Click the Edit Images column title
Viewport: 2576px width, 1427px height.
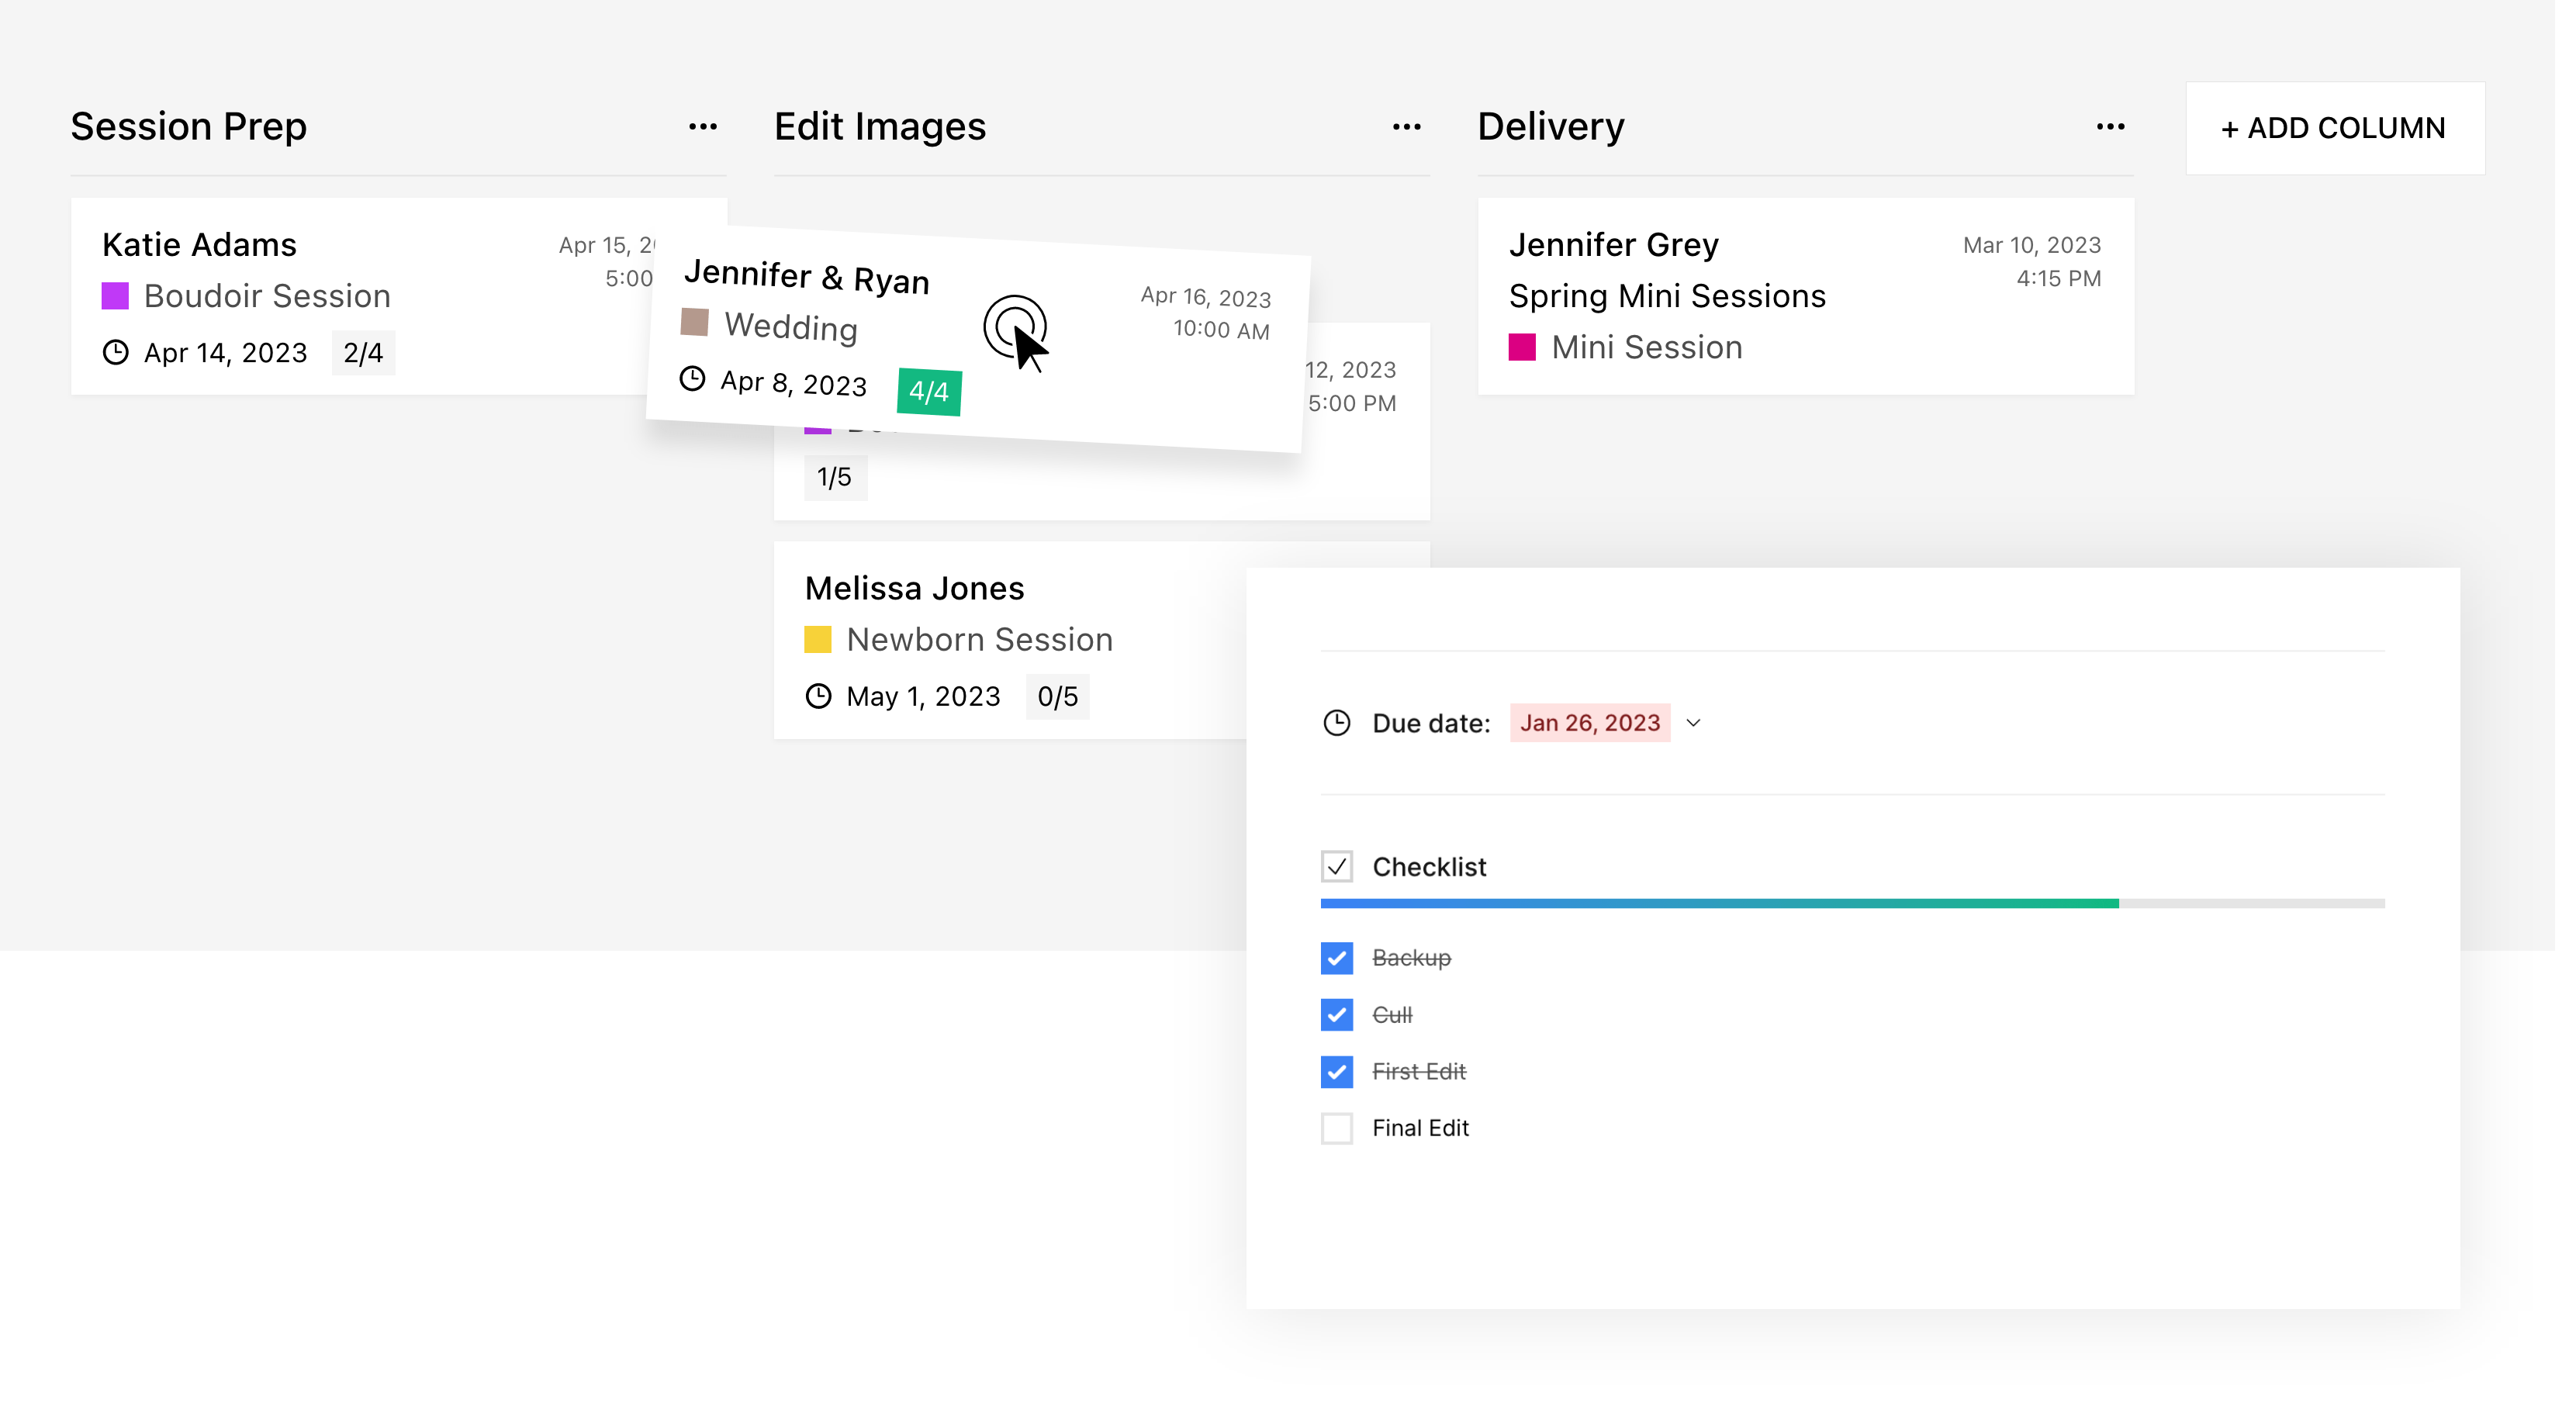click(x=887, y=127)
